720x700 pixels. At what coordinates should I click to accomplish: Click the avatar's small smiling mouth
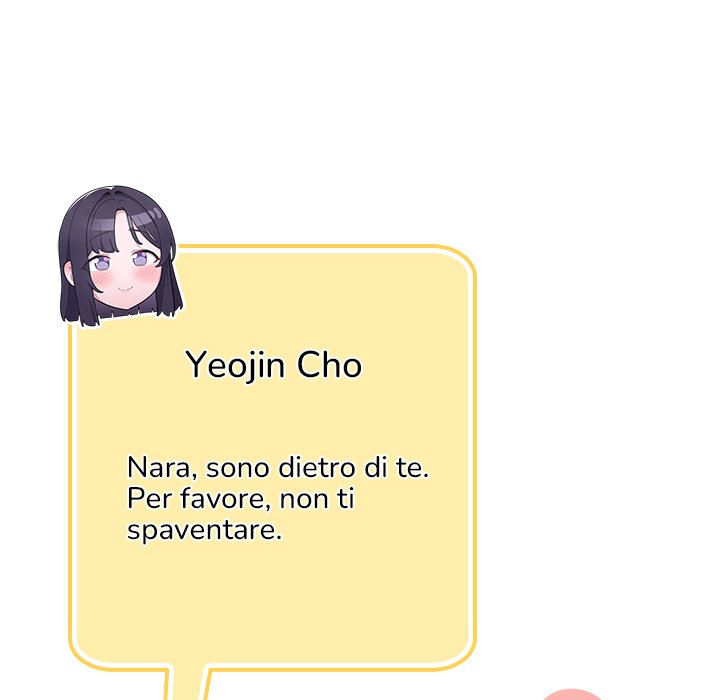point(124,289)
